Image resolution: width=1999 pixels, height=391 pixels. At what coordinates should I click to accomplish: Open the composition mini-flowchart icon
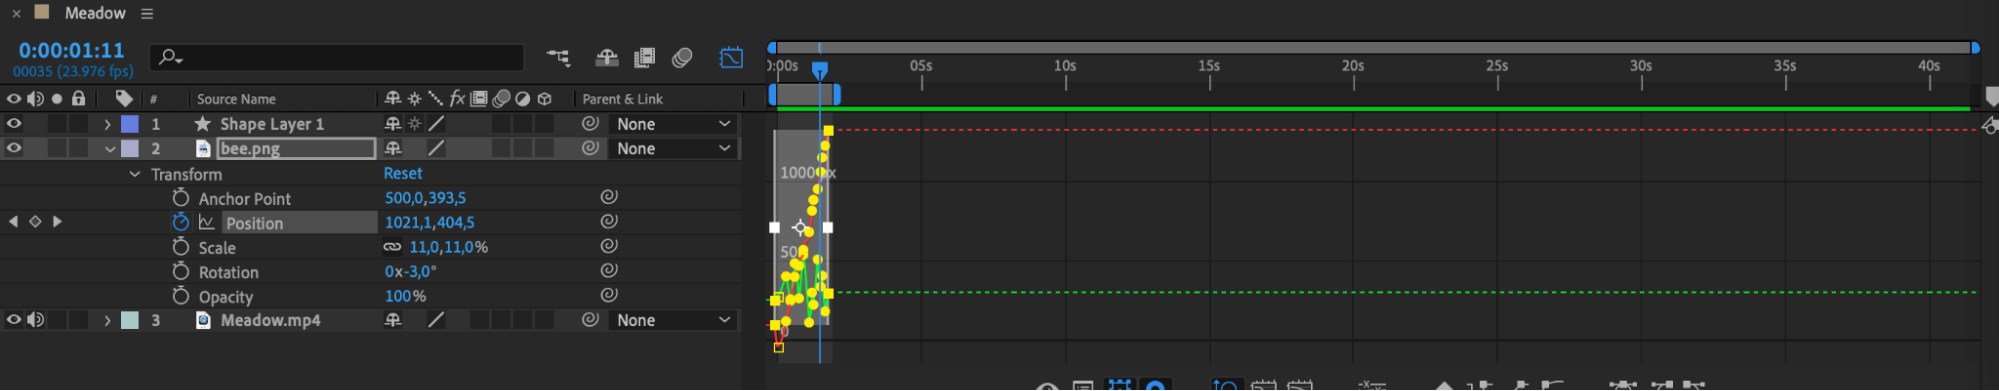tap(559, 58)
